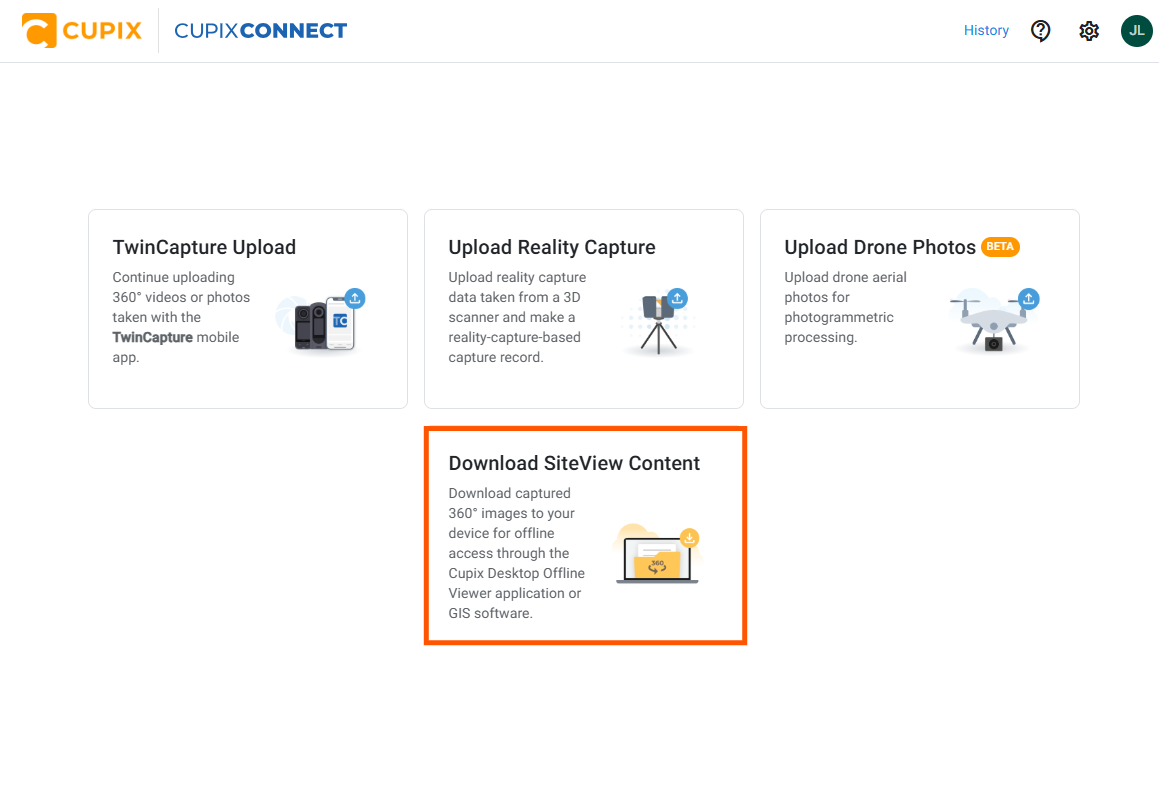Click the drone aerial photos description text
The width and height of the screenshot is (1159, 786).
pos(846,307)
